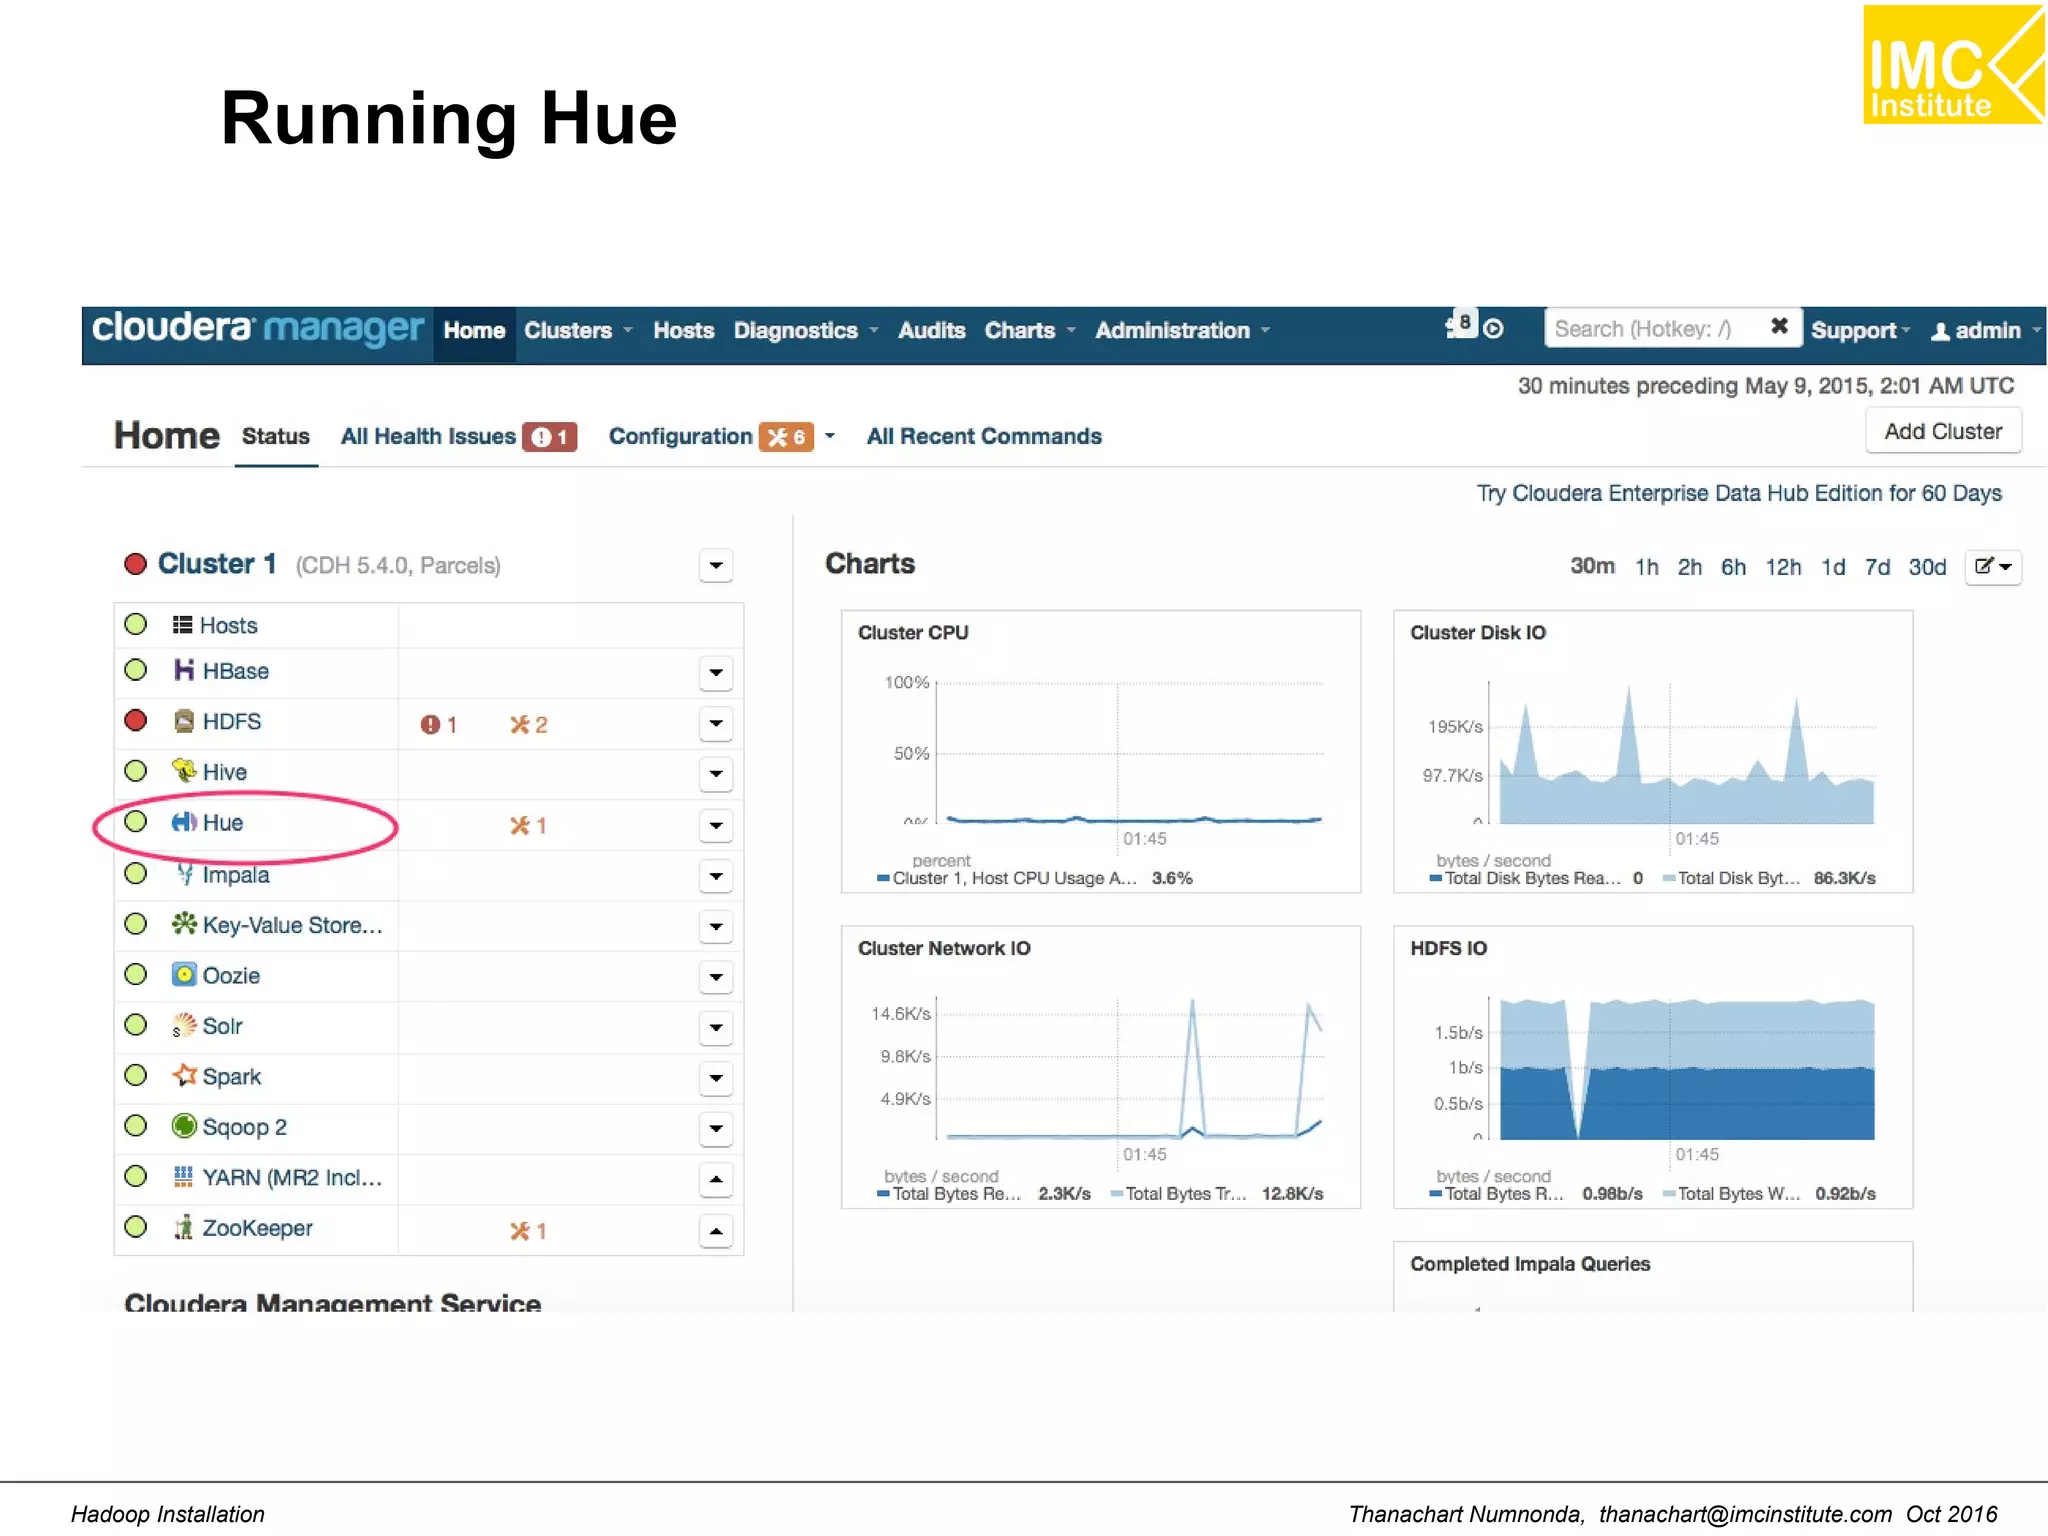Screen dimensions: 2048x1536
Task: Click the Hue green health indicator
Action: pos(136,821)
